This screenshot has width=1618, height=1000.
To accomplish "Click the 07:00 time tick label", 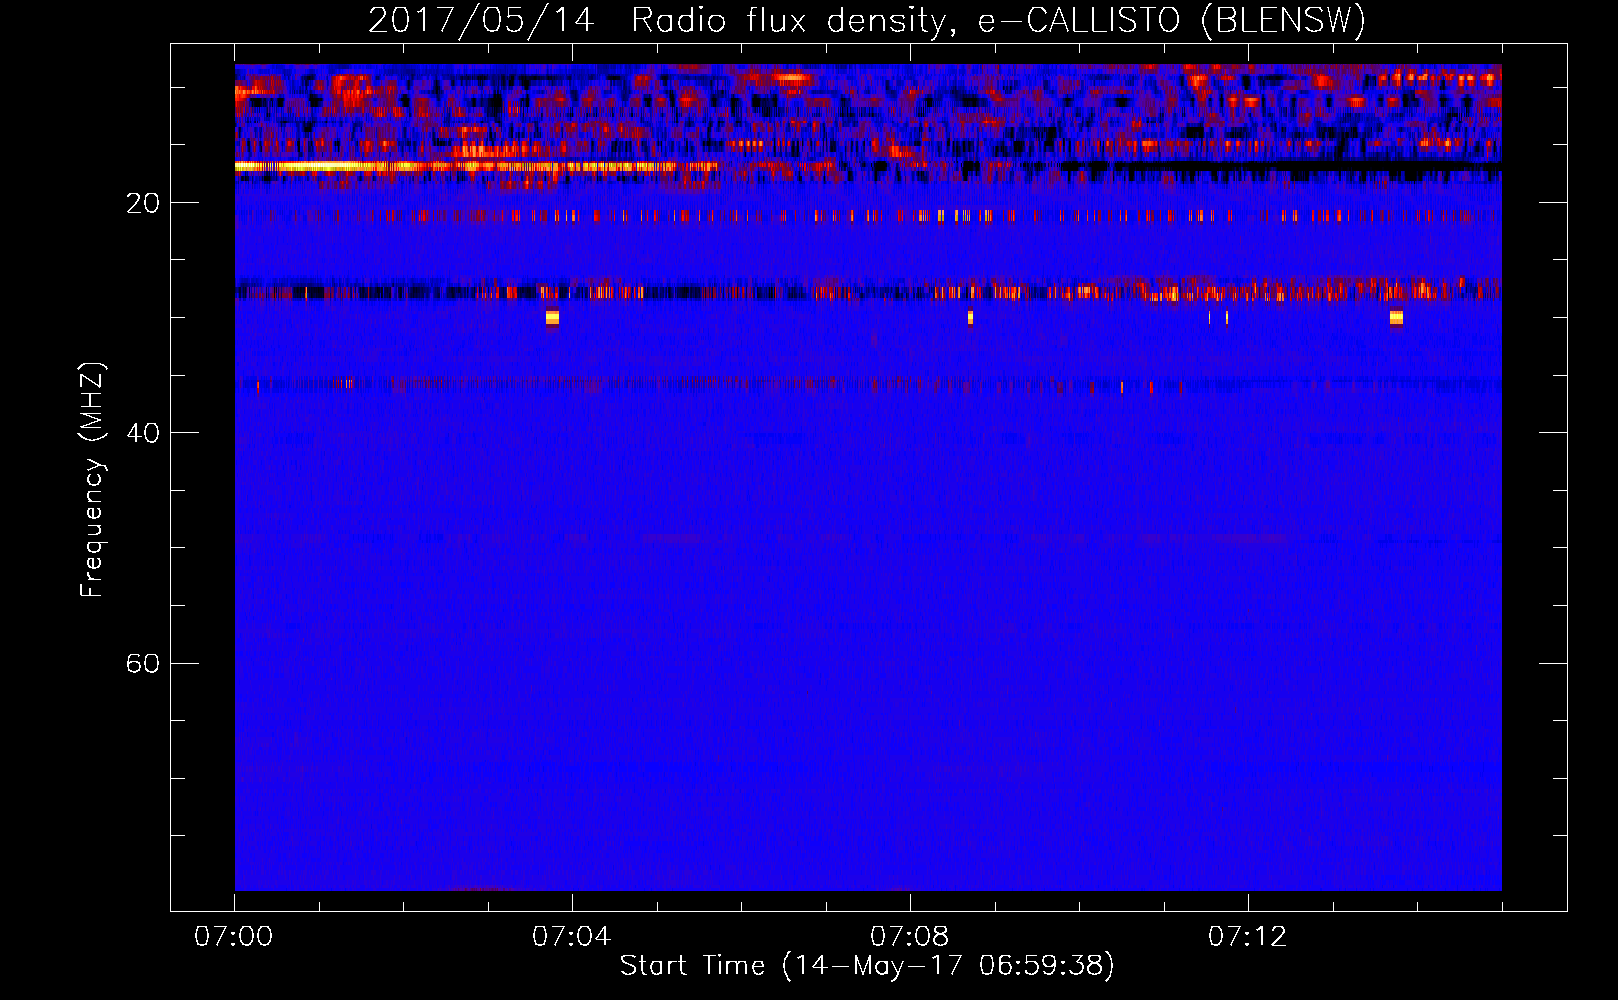I will click(234, 937).
